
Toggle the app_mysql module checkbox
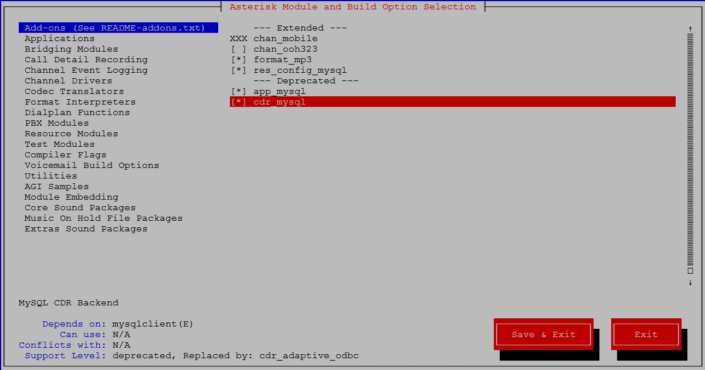click(x=238, y=91)
